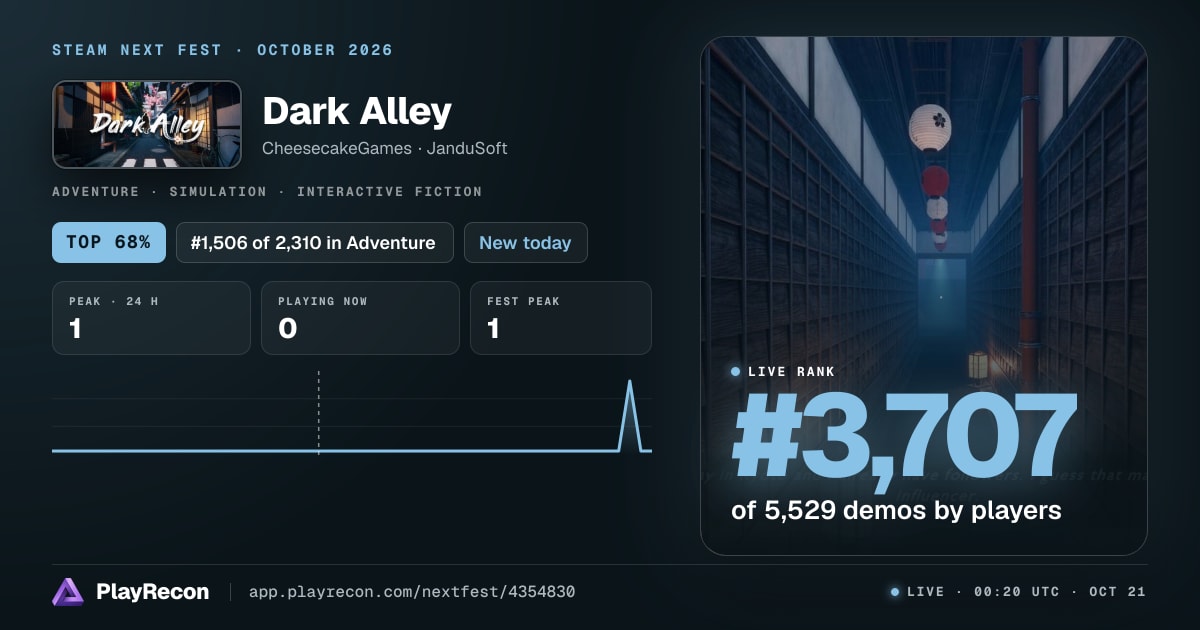
Task: Click the live indicator dot in the footer
Action: (895, 592)
